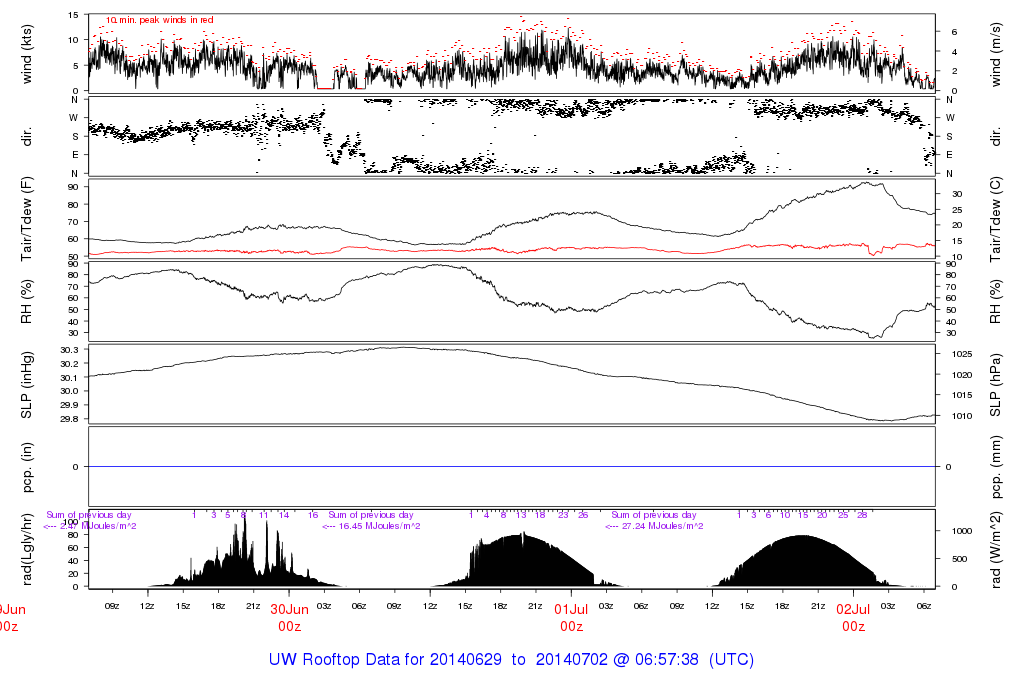This screenshot has height=700, width=1024.
Task: Click the 'pcp. (in)' axis label
Action: coord(27,467)
